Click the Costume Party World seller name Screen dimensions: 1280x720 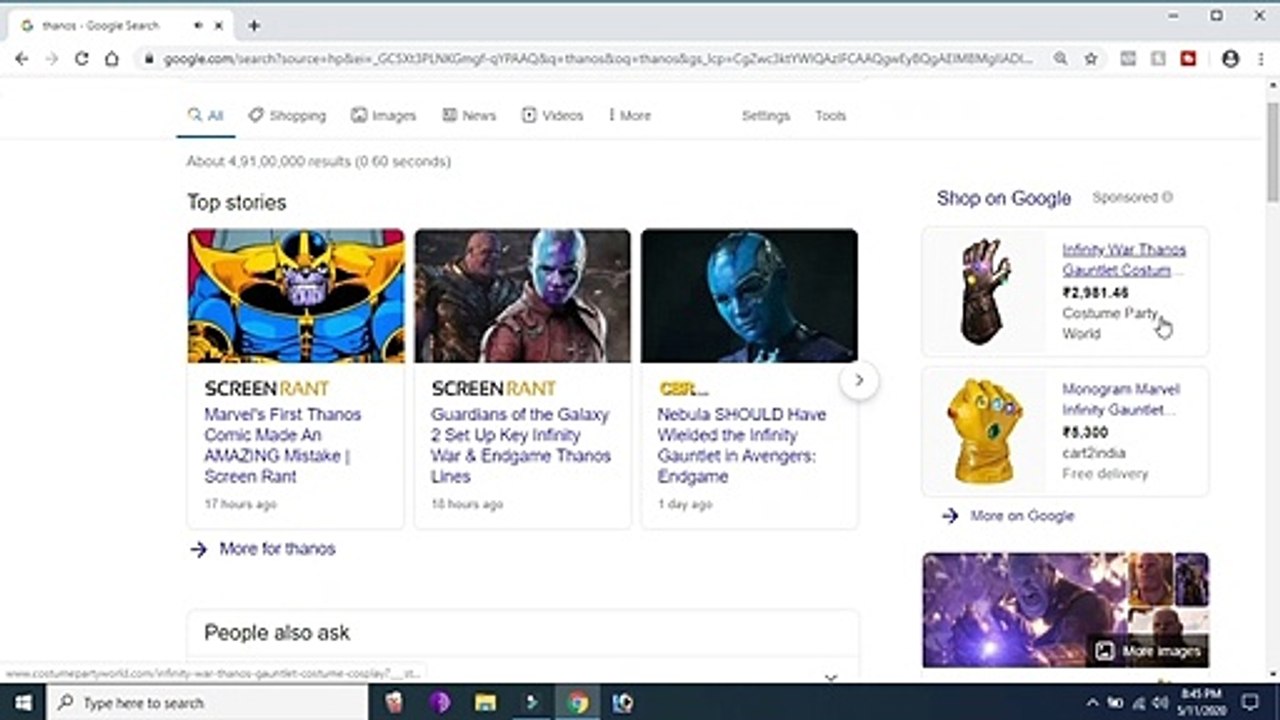point(1109,323)
